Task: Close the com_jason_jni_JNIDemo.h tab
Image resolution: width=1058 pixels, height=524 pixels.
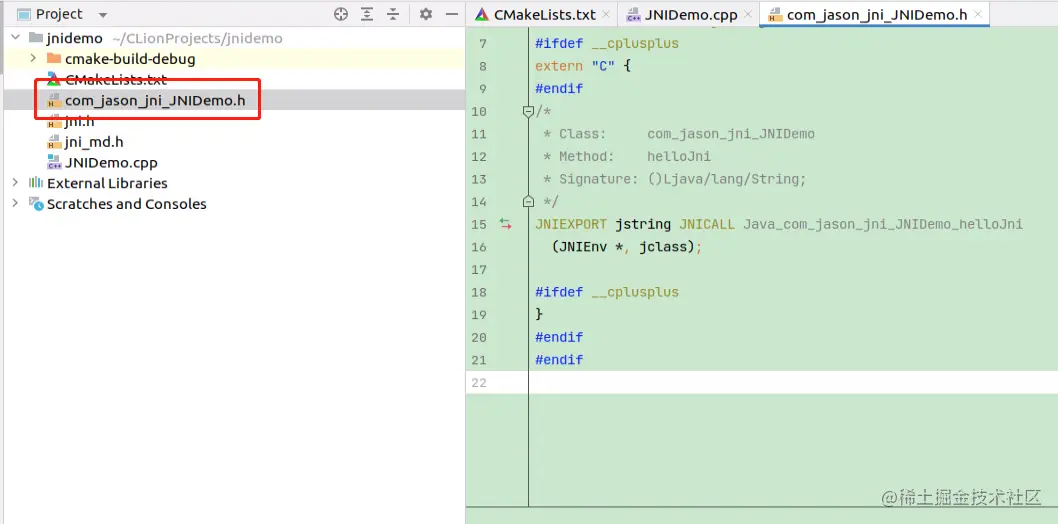Action: [x=978, y=14]
